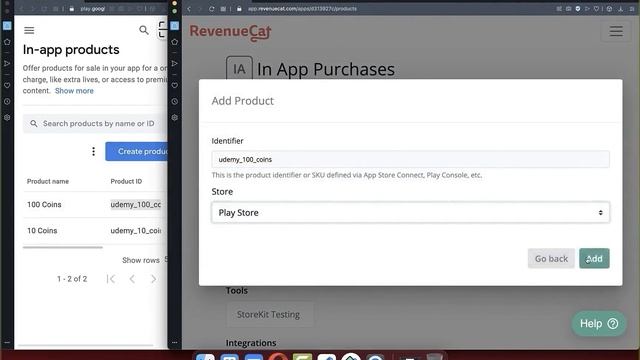
Task: Click the Add button in Add Product dialog
Action: pyautogui.click(x=594, y=258)
